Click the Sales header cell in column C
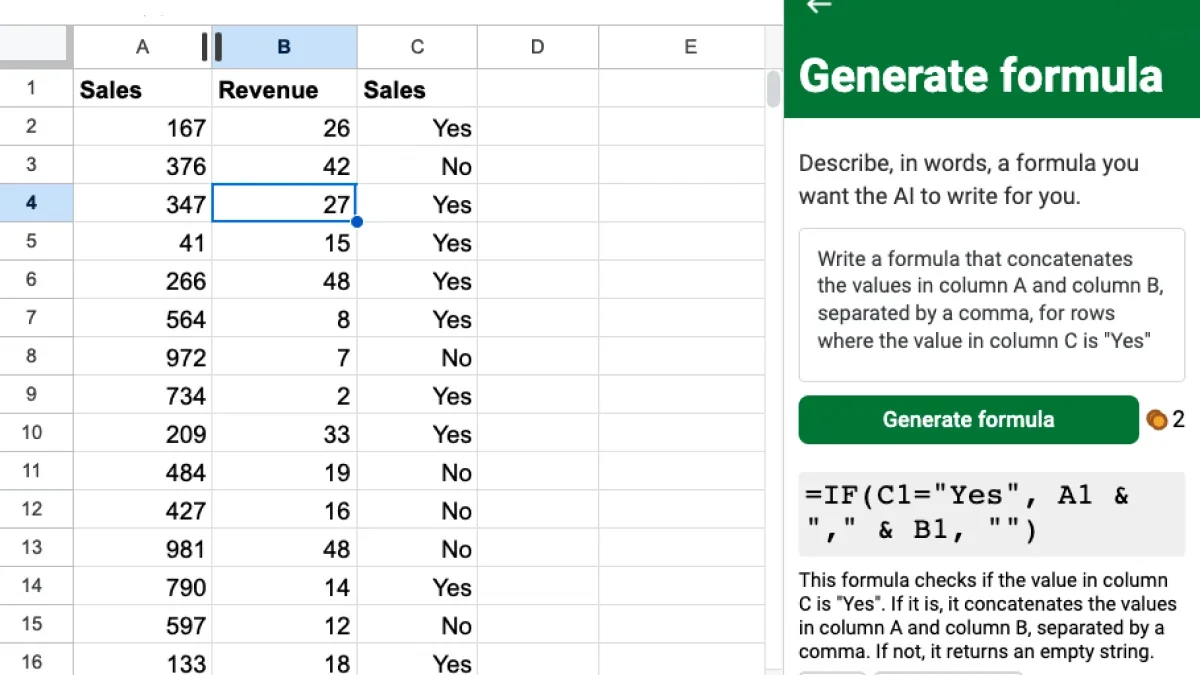Image resolution: width=1200 pixels, height=675 pixels. 417,90
